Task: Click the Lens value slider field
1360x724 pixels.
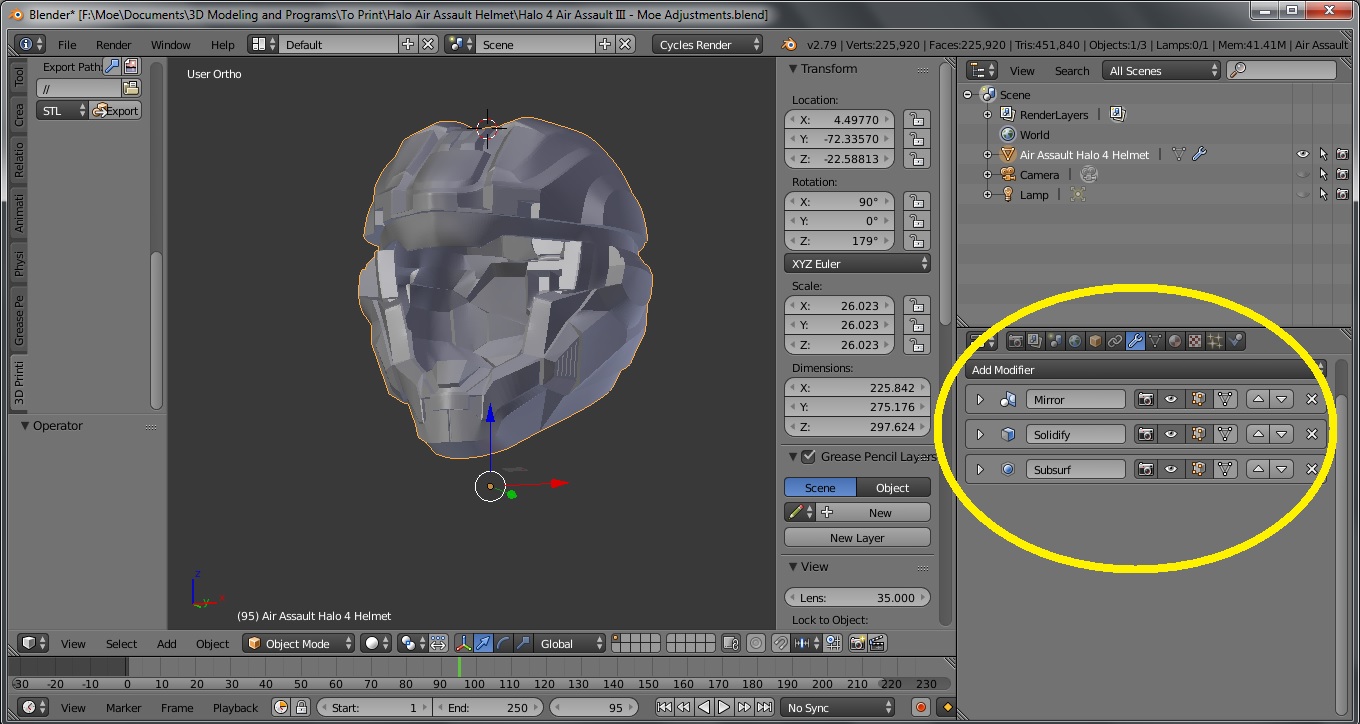Action: (x=858, y=597)
